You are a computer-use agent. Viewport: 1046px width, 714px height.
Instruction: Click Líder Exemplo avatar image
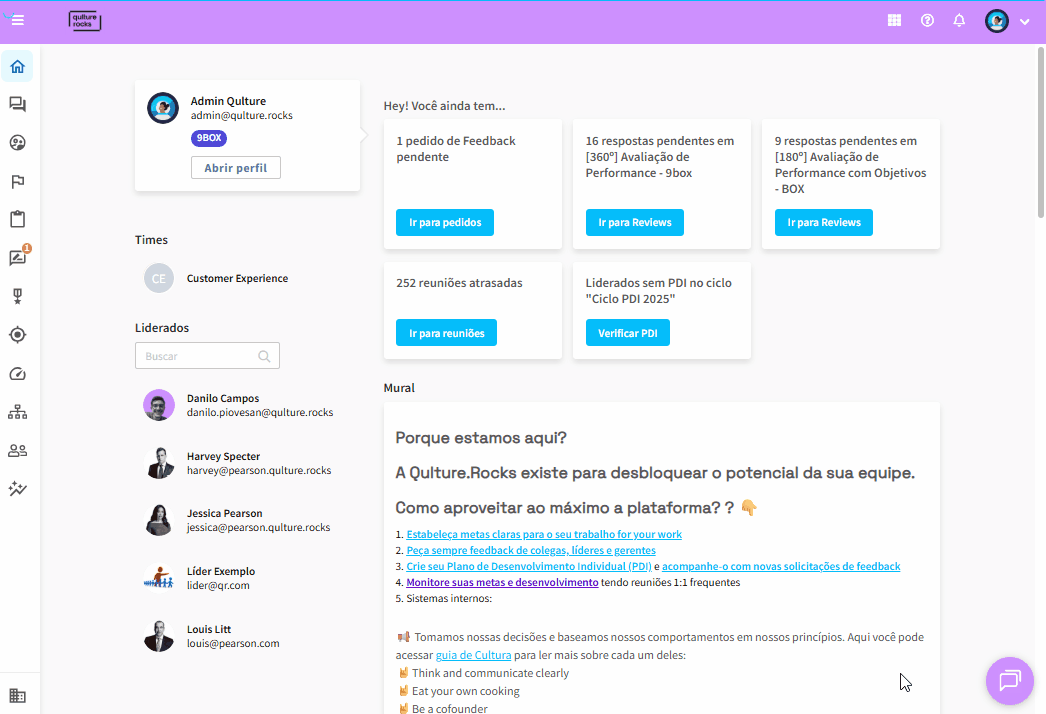pos(159,579)
